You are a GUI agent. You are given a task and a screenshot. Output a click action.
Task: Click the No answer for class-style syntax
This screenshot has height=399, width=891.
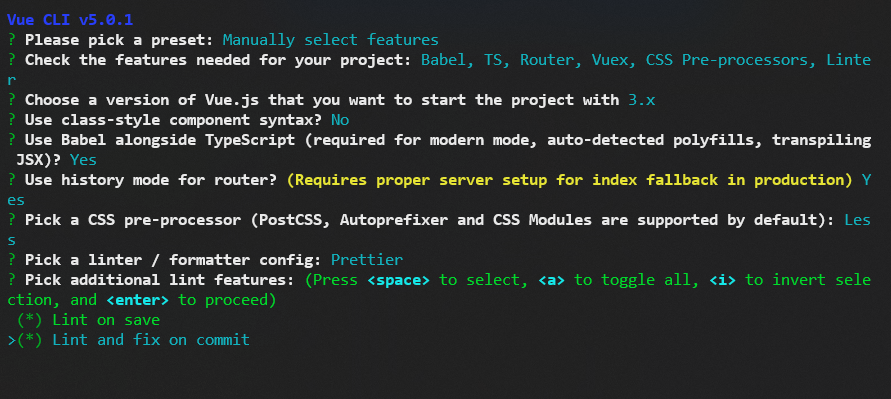[x=340, y=120]
